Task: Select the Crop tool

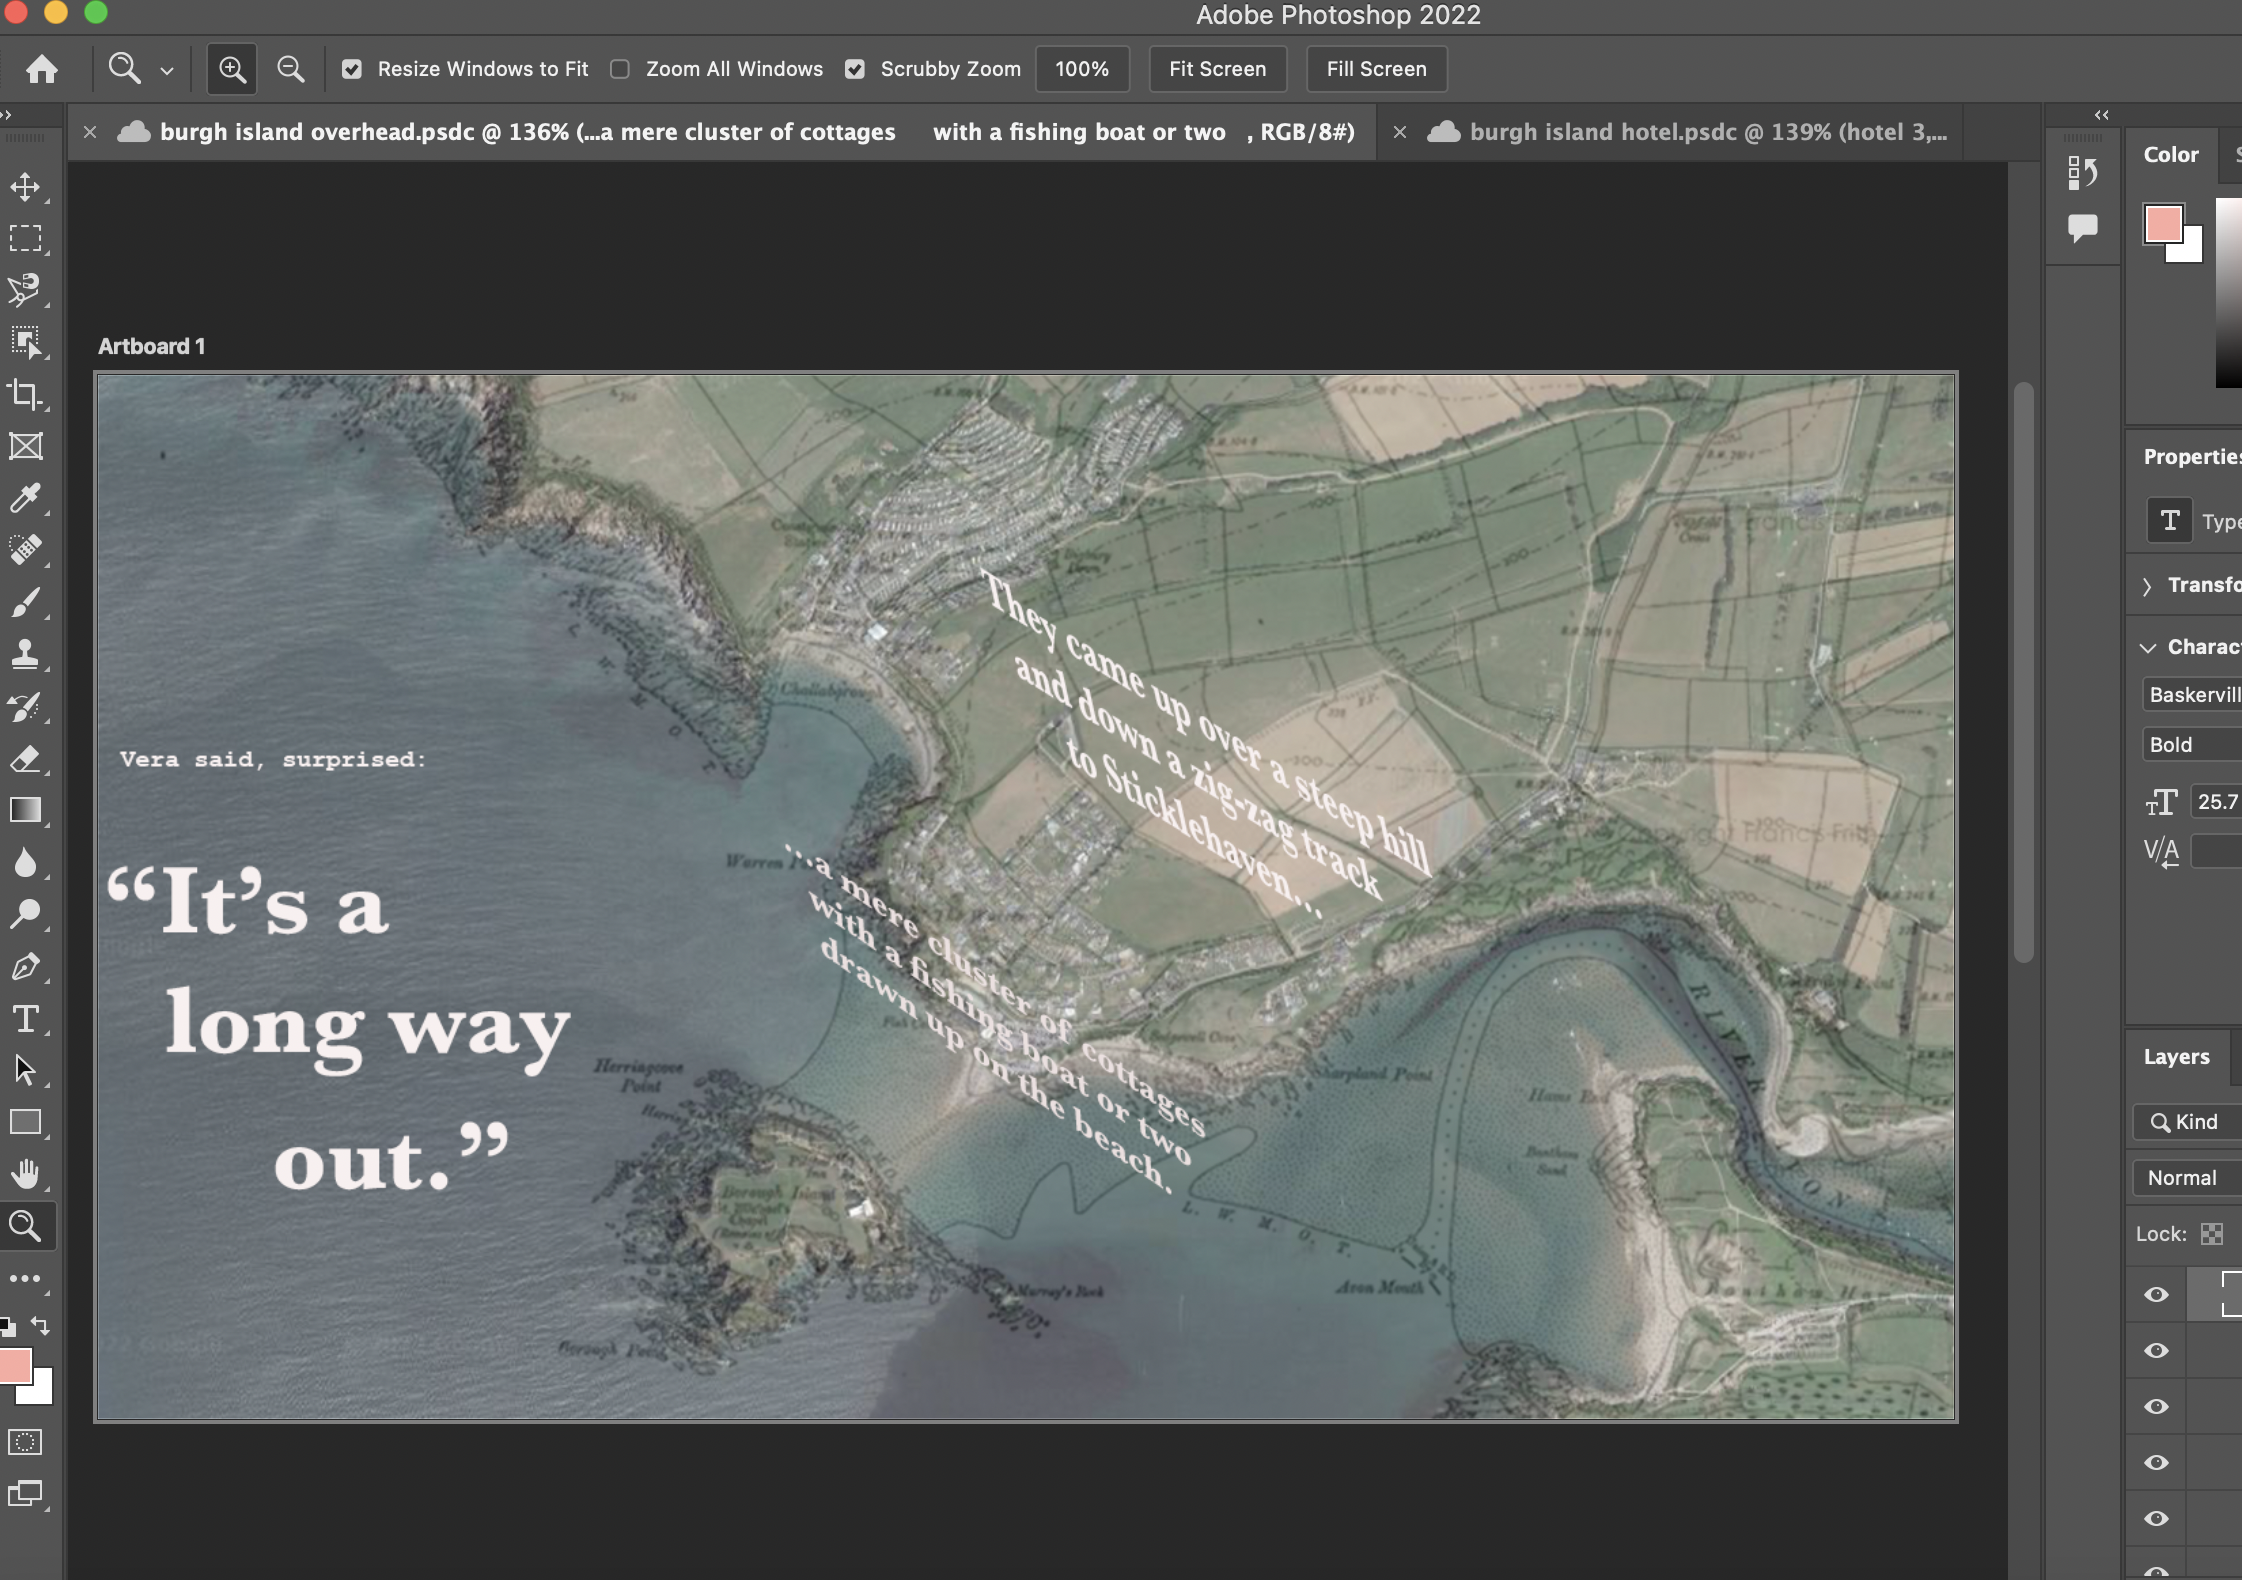Action: coord(25,394)
